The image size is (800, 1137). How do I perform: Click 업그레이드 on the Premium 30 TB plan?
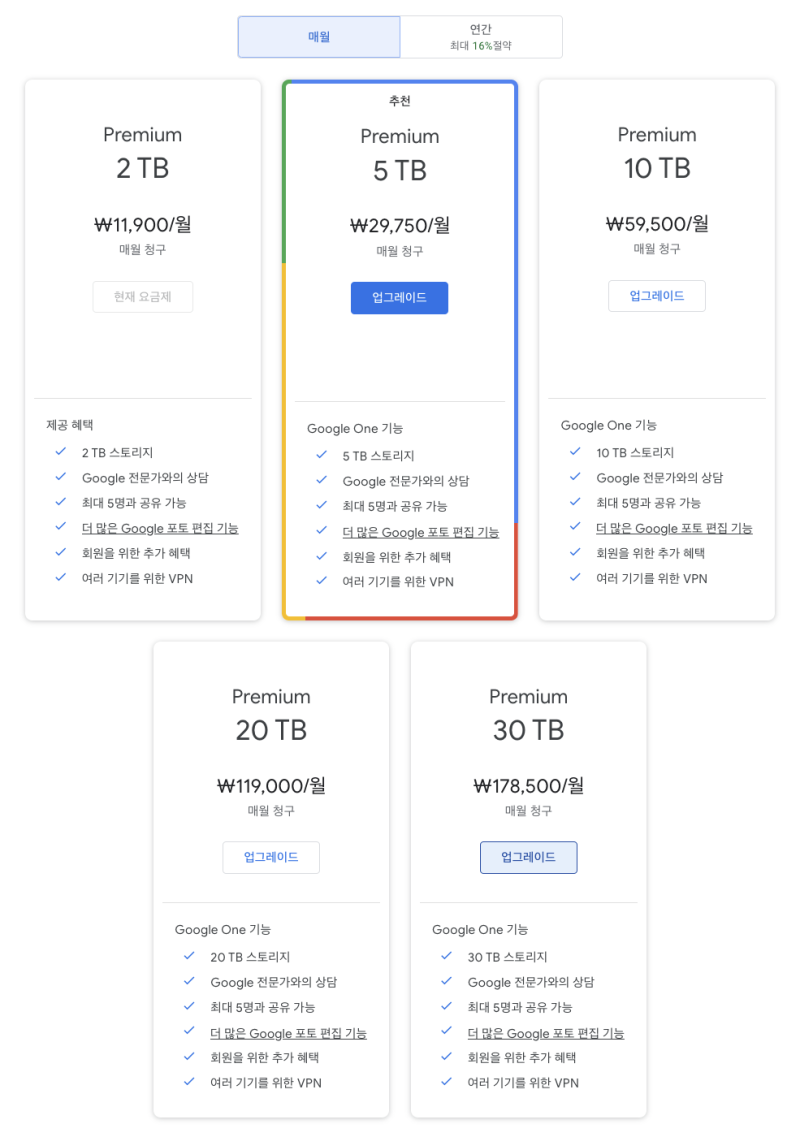[x=528, y=857]
